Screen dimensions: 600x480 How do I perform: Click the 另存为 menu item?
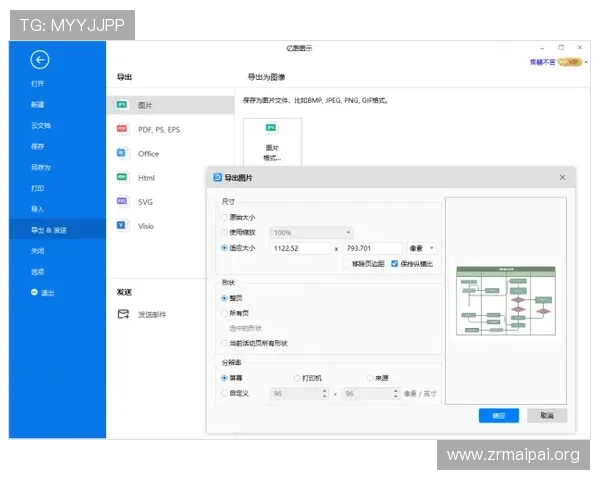pyautogui.click(x=41, y=167)
